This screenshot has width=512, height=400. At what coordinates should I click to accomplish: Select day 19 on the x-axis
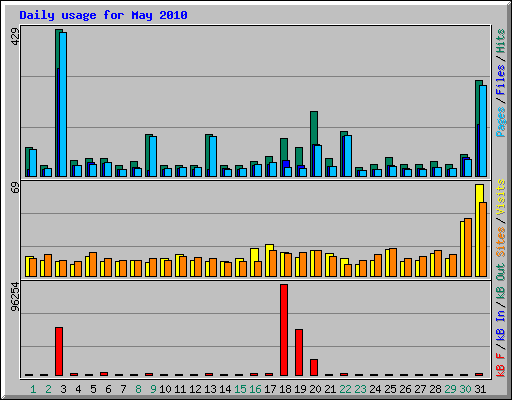click(x=300, y=389)
